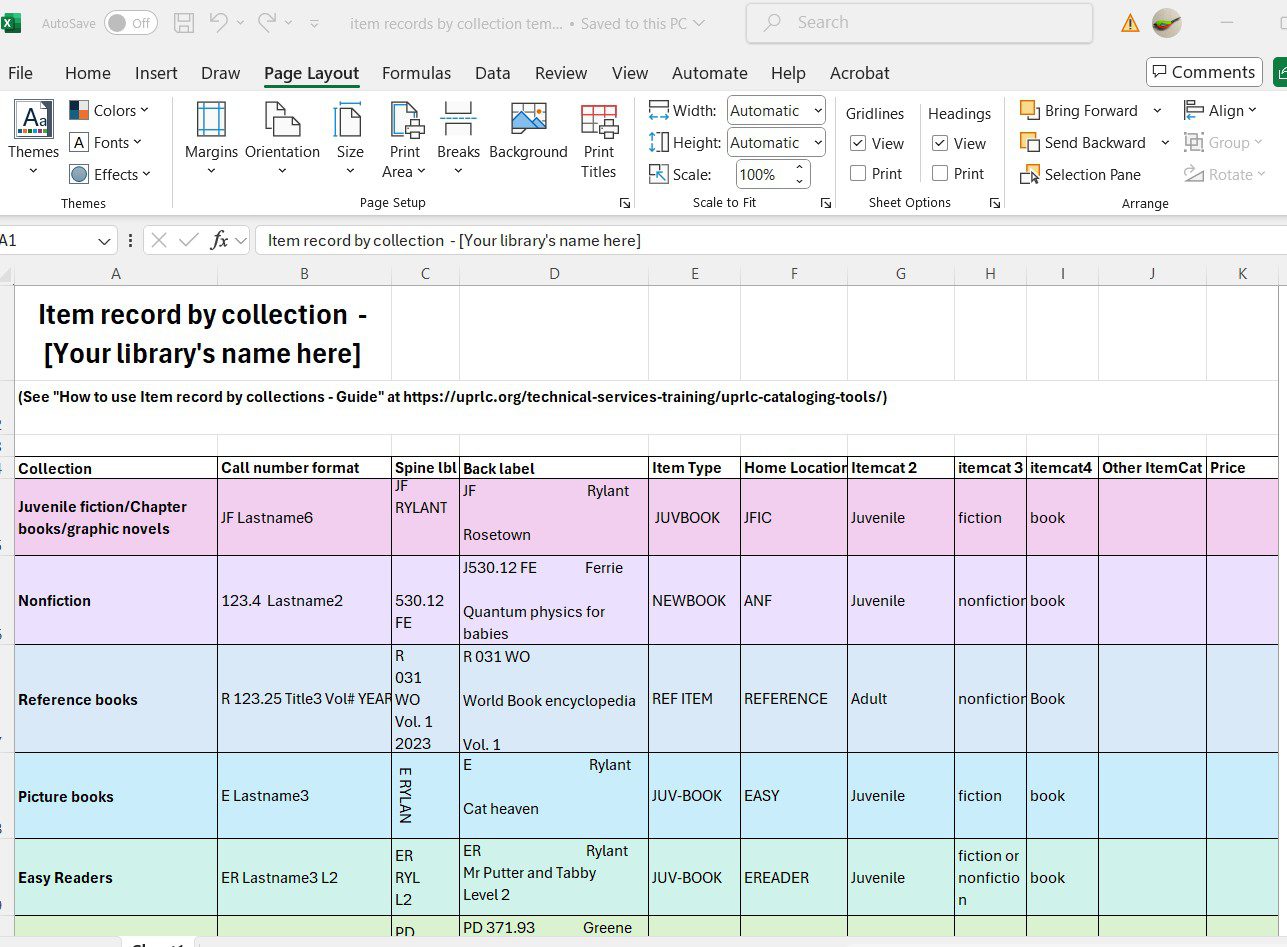The image size is (1287, 947).
Task: Open the Selection Pane
Action: [1081, 174]
